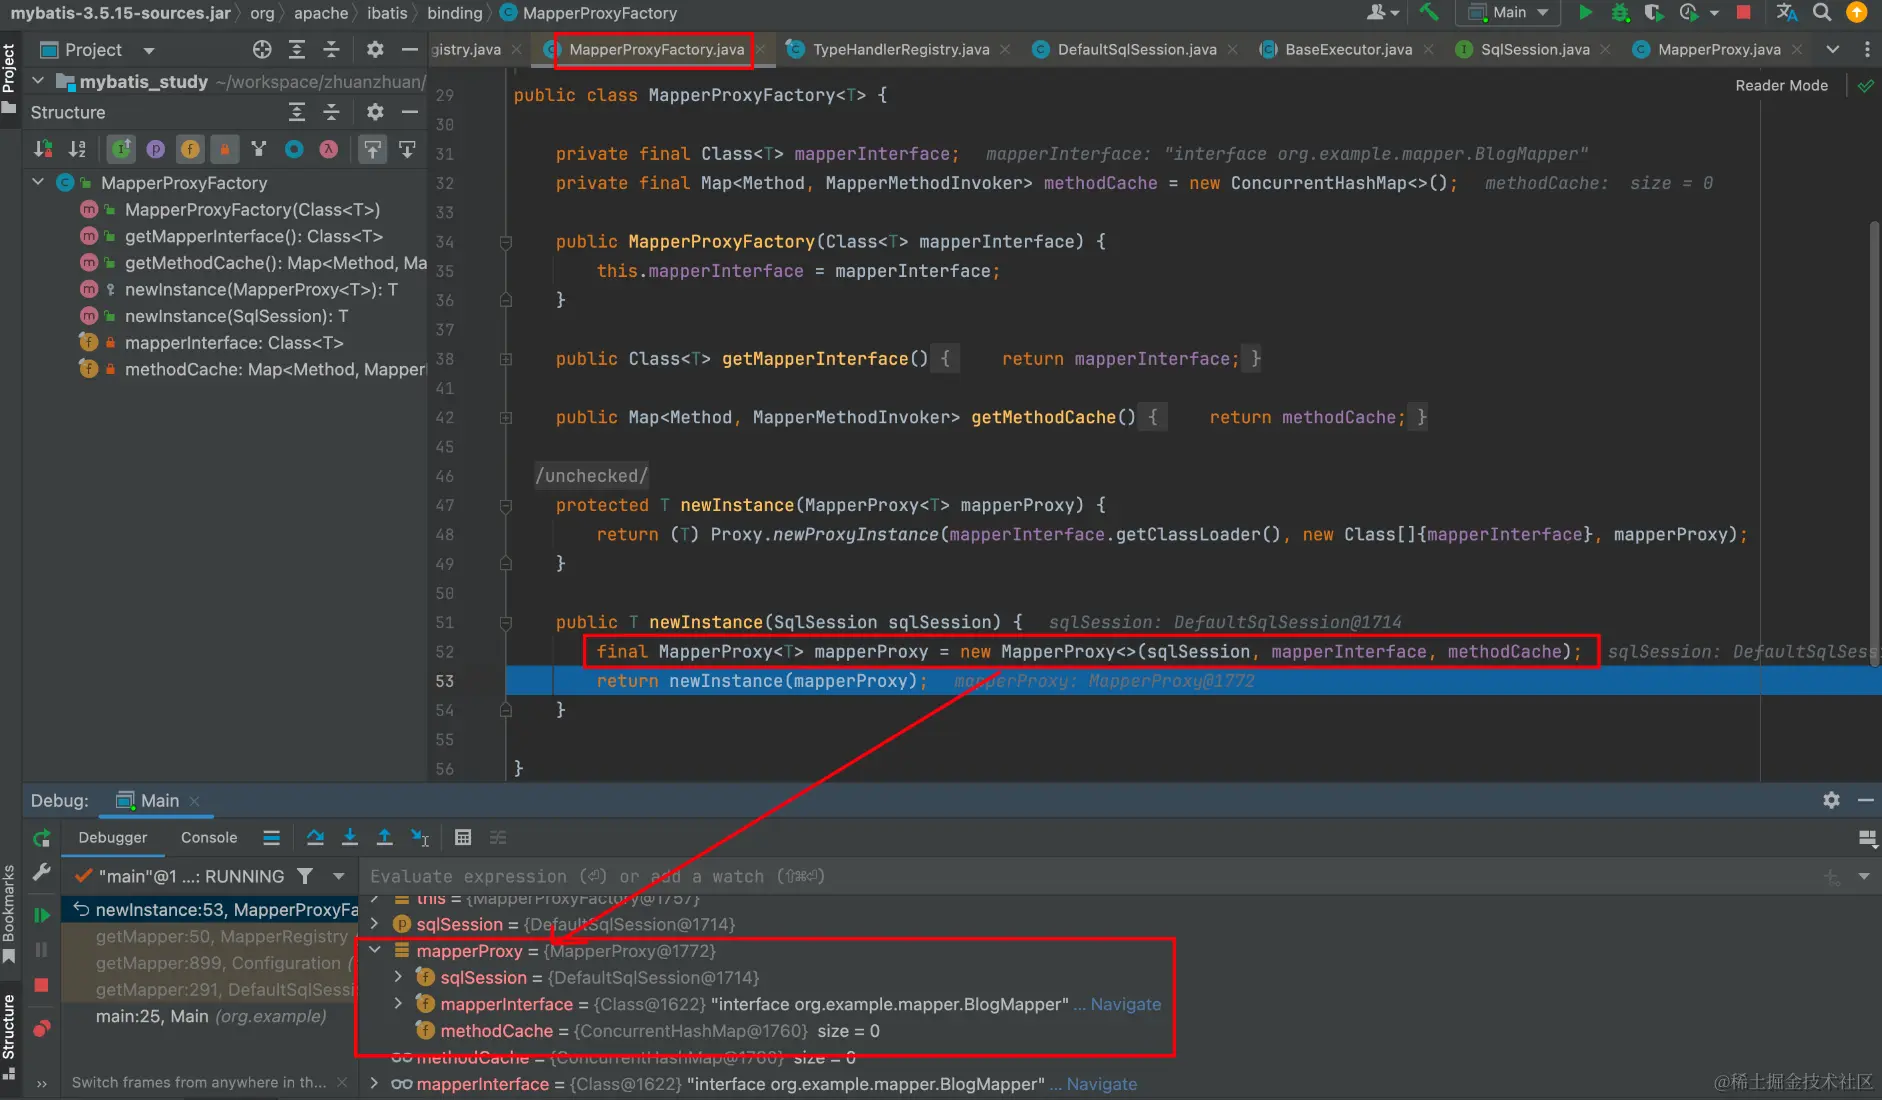Click Navigate link on bottom mapperInterface watch
This screenshot has width=1882, height=1100.
pos(1101,1084)
